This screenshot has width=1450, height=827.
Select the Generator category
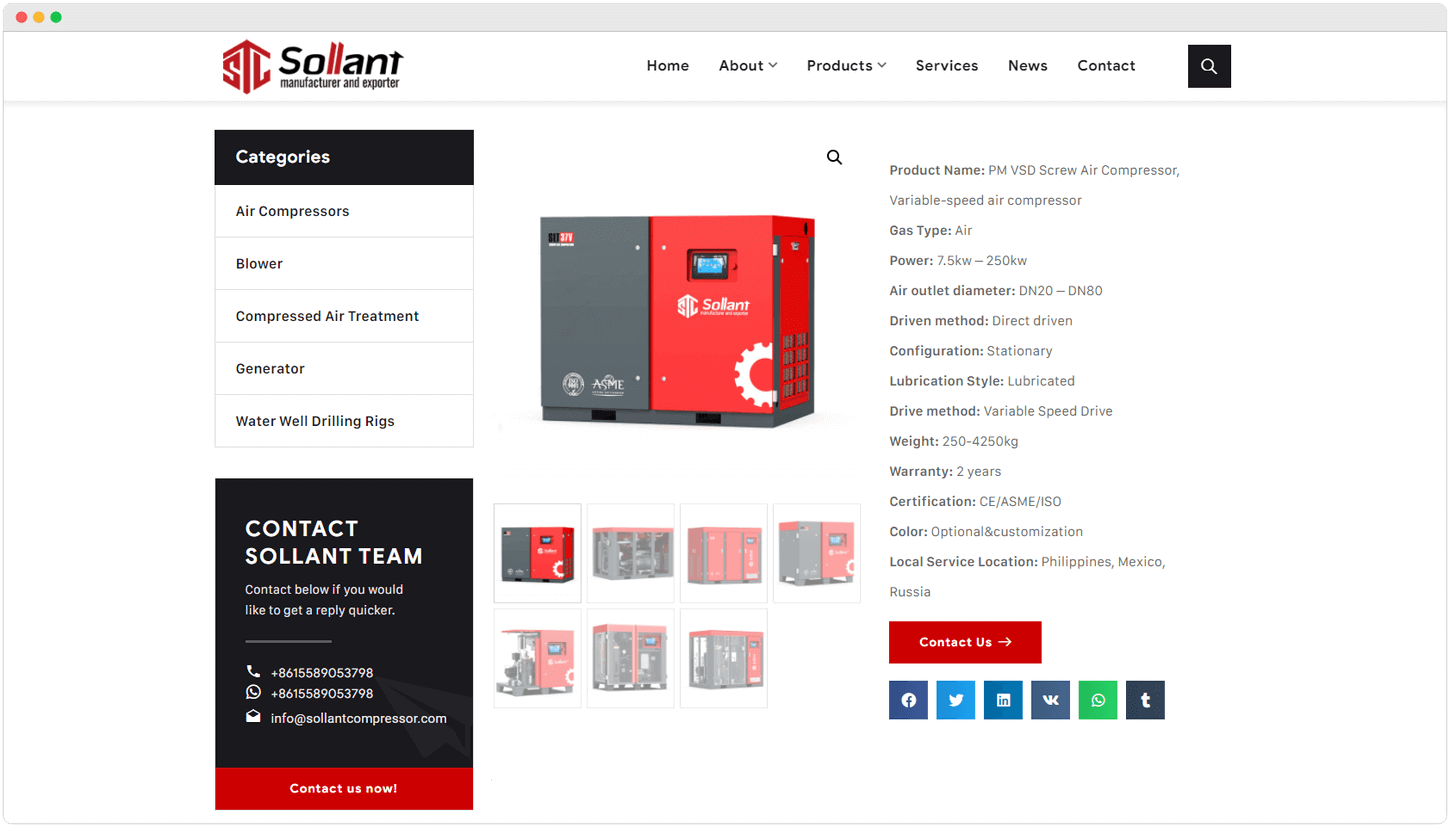344,369
